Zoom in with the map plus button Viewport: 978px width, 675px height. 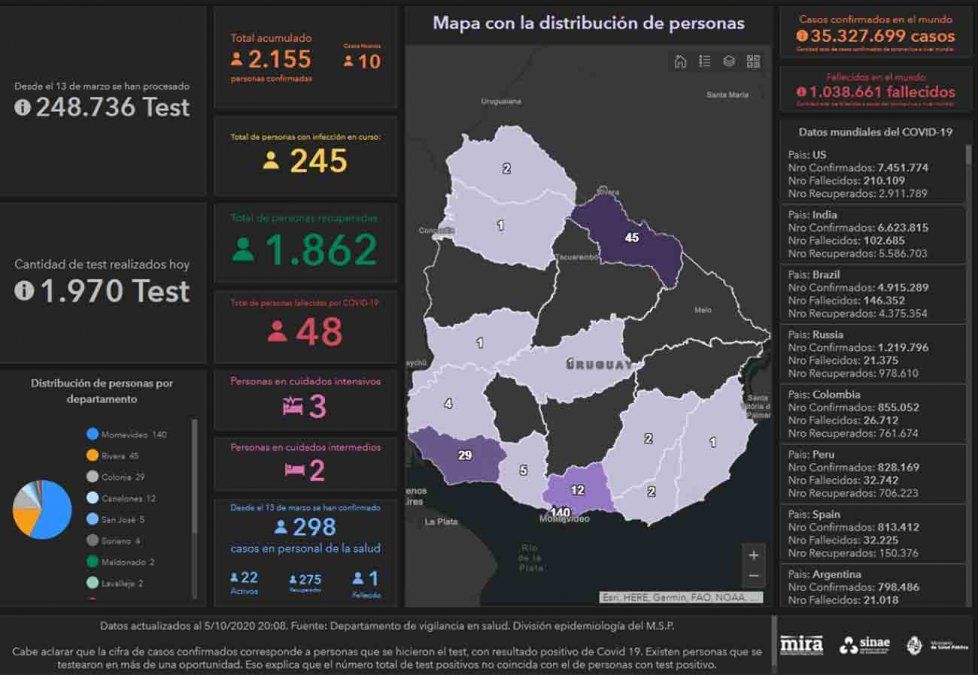tap(753, 555)
